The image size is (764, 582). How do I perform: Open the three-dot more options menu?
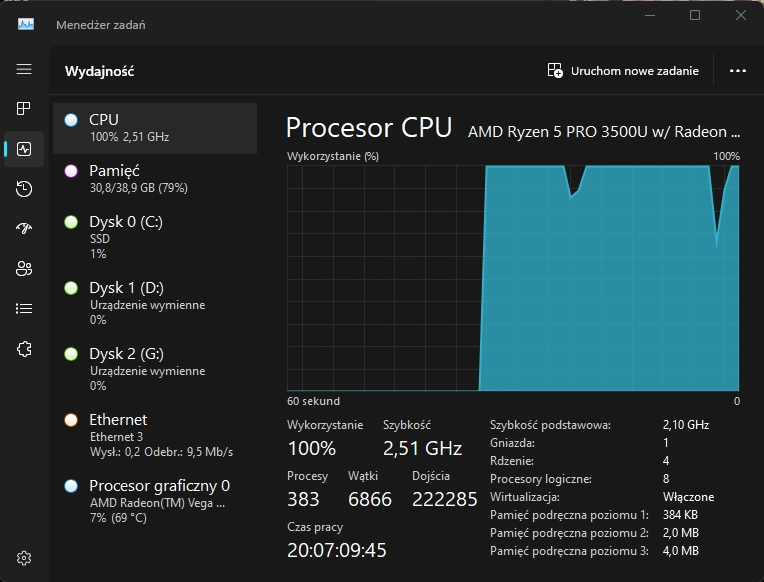738,71
